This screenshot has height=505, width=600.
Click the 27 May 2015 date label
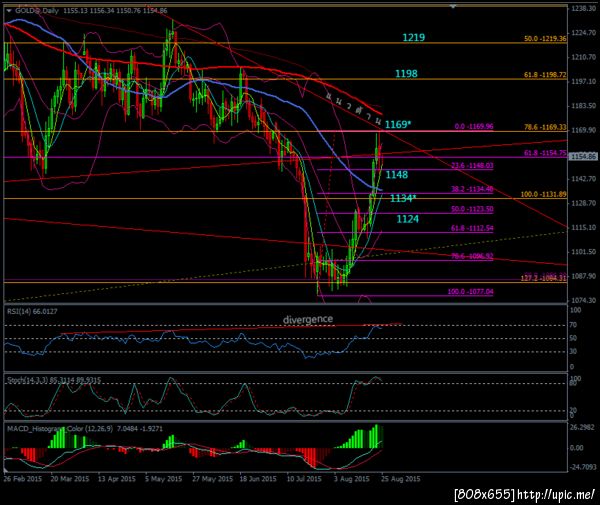[x=212, y=479]
